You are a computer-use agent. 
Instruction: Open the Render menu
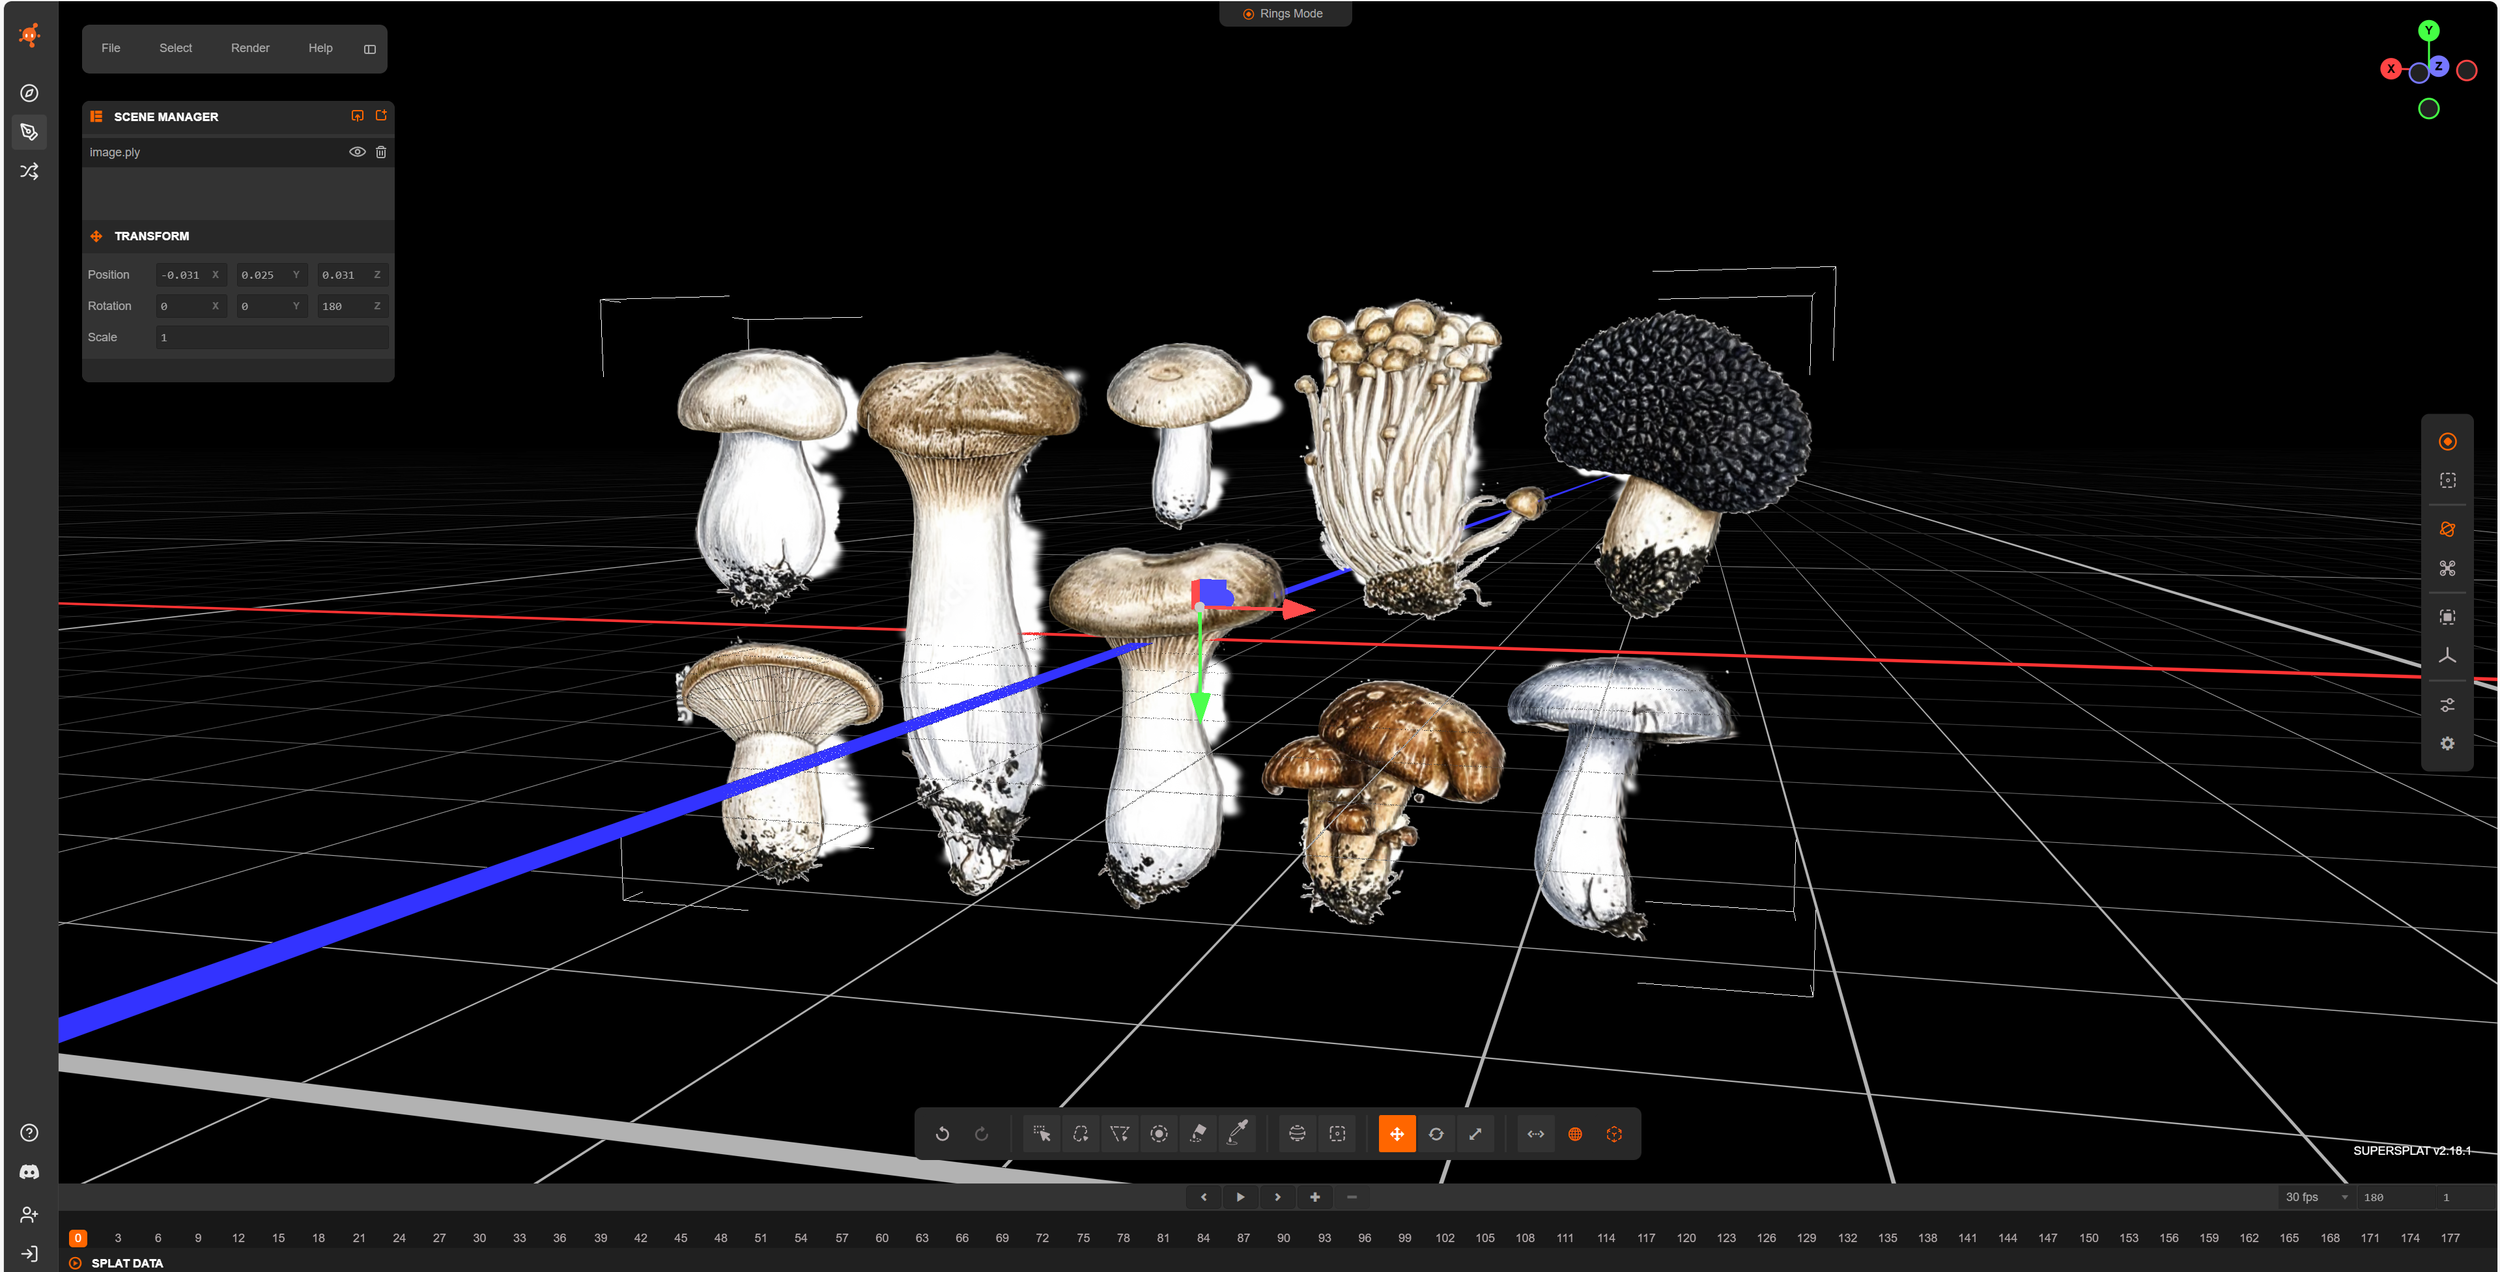tap(250, 48)
